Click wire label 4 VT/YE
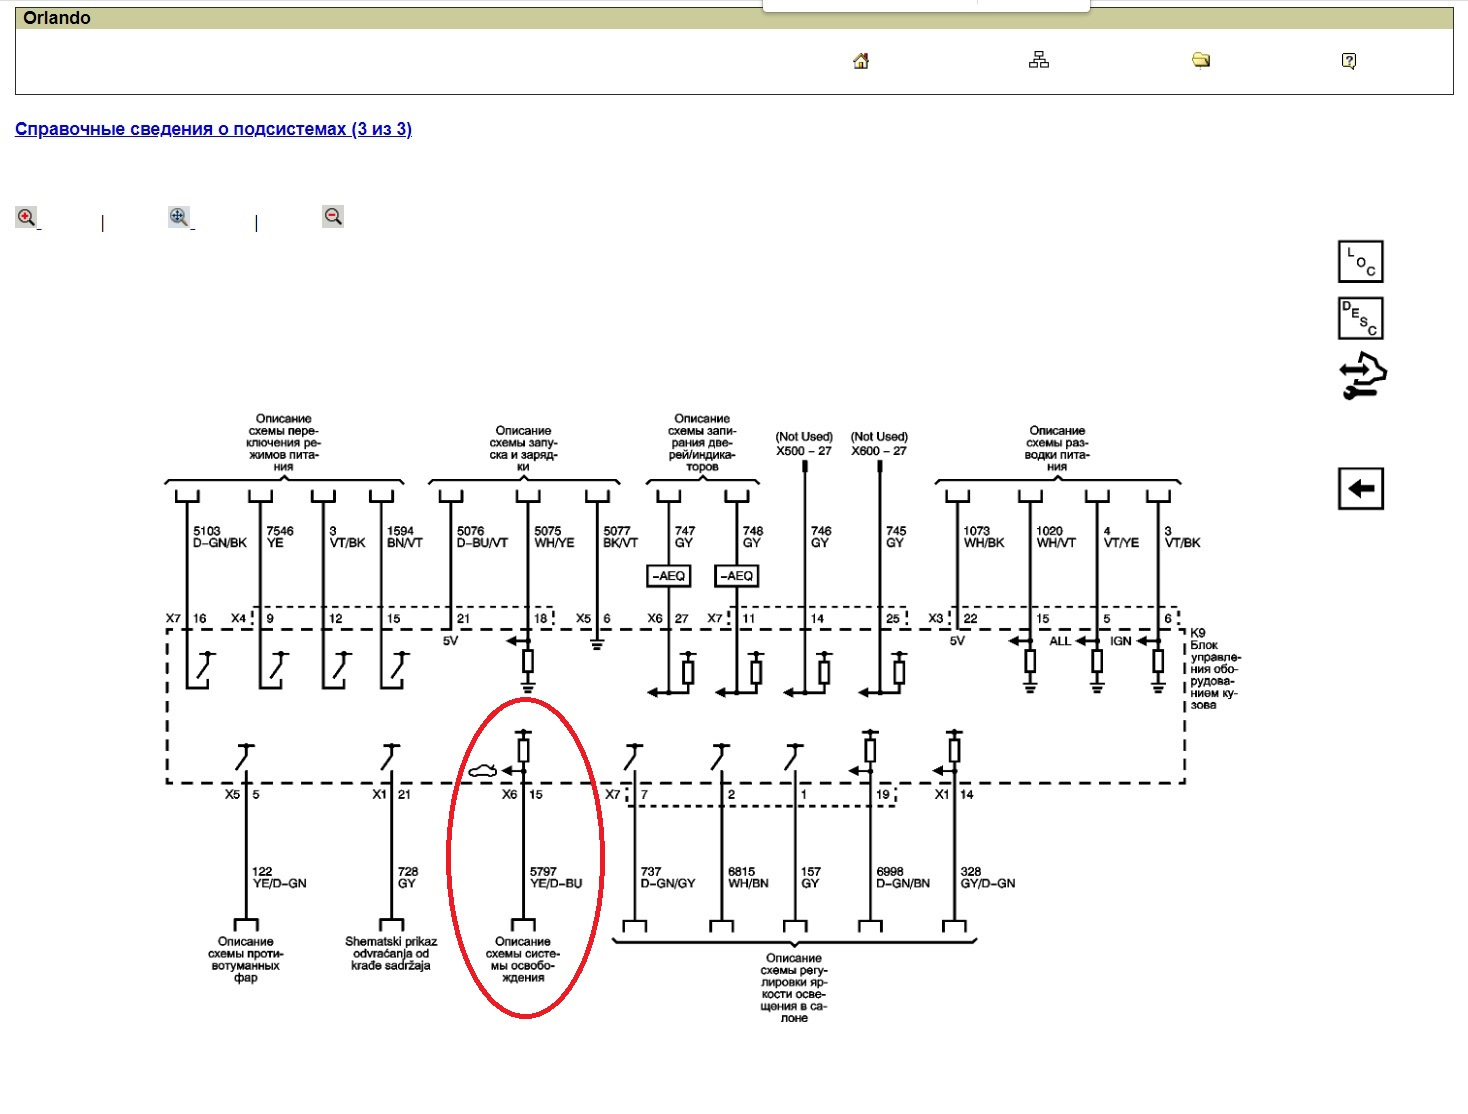This screenshot has width=1468, height=1114. click(x=1121, y=537)
